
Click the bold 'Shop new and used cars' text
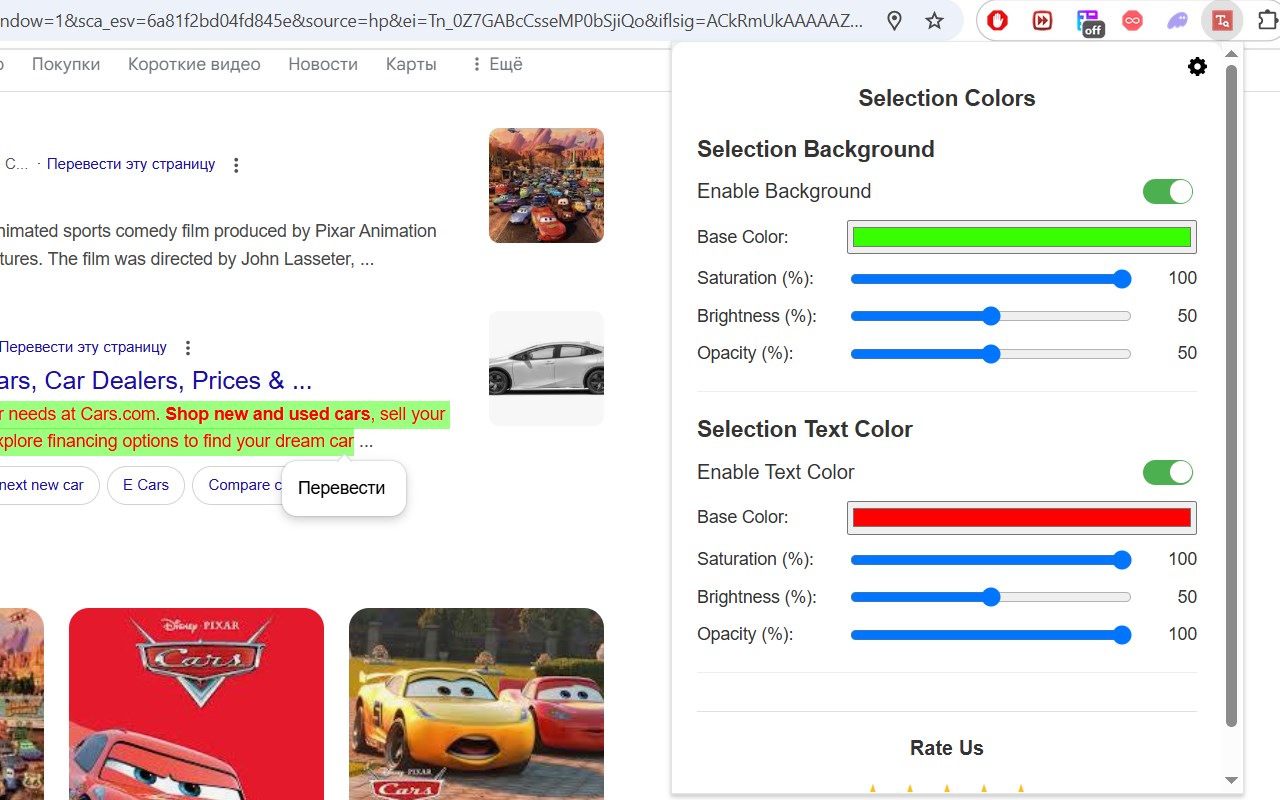pos(268,414)
